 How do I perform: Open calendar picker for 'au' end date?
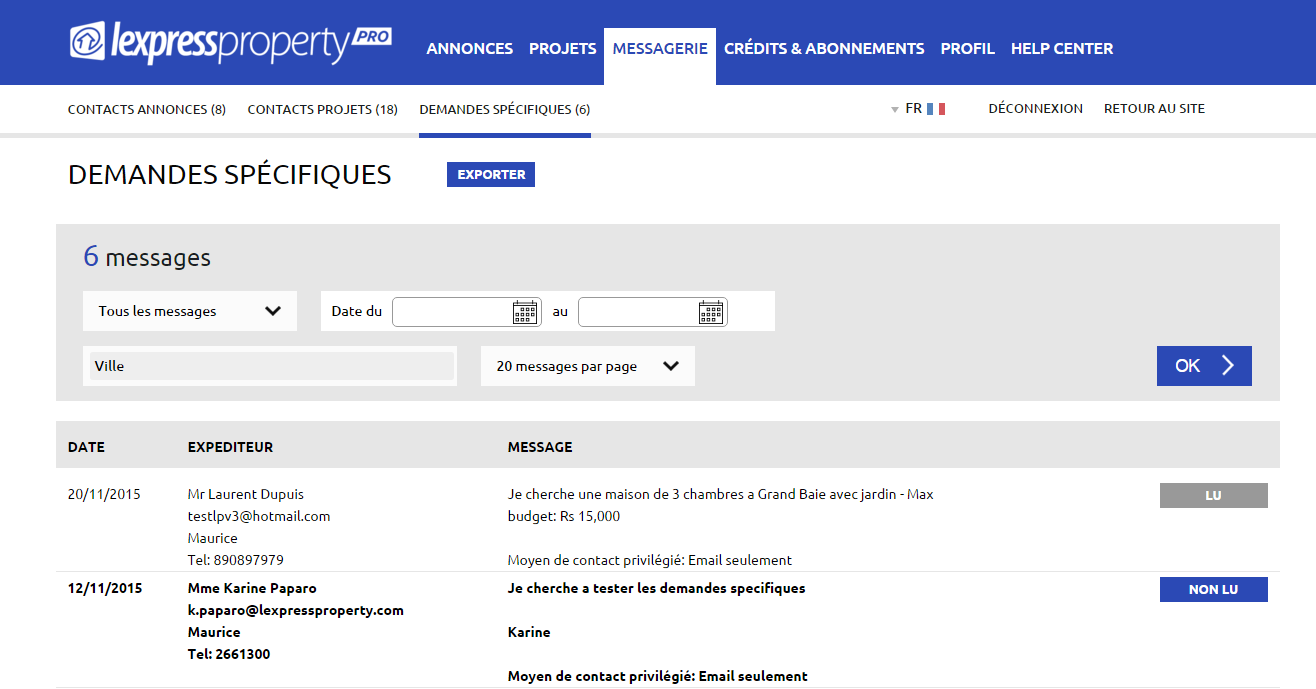[711, 312]
